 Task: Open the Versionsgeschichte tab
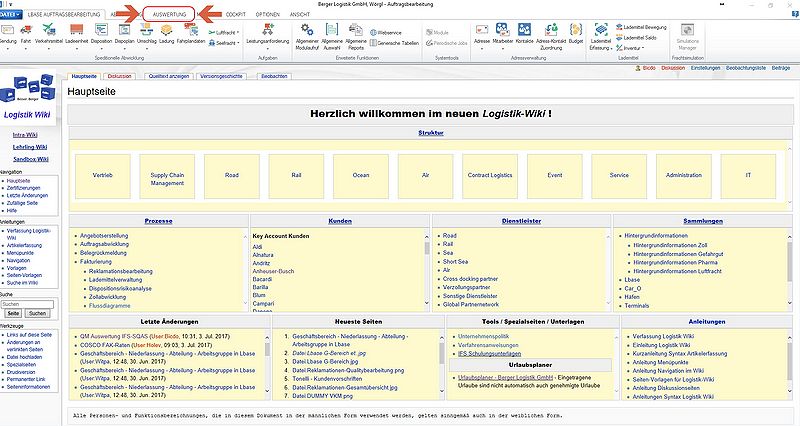[221, 77]
